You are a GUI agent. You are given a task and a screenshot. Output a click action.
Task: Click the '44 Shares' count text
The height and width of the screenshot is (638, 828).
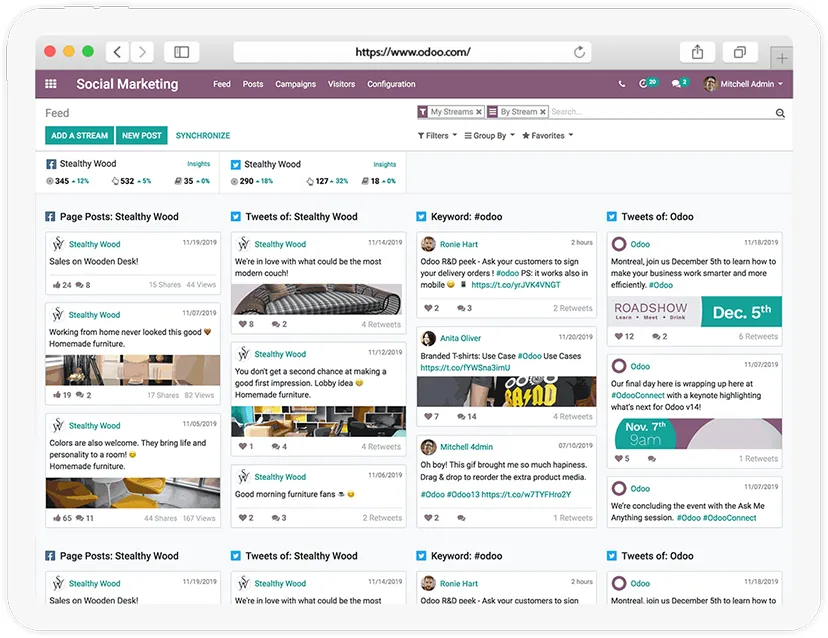point(161,518)
